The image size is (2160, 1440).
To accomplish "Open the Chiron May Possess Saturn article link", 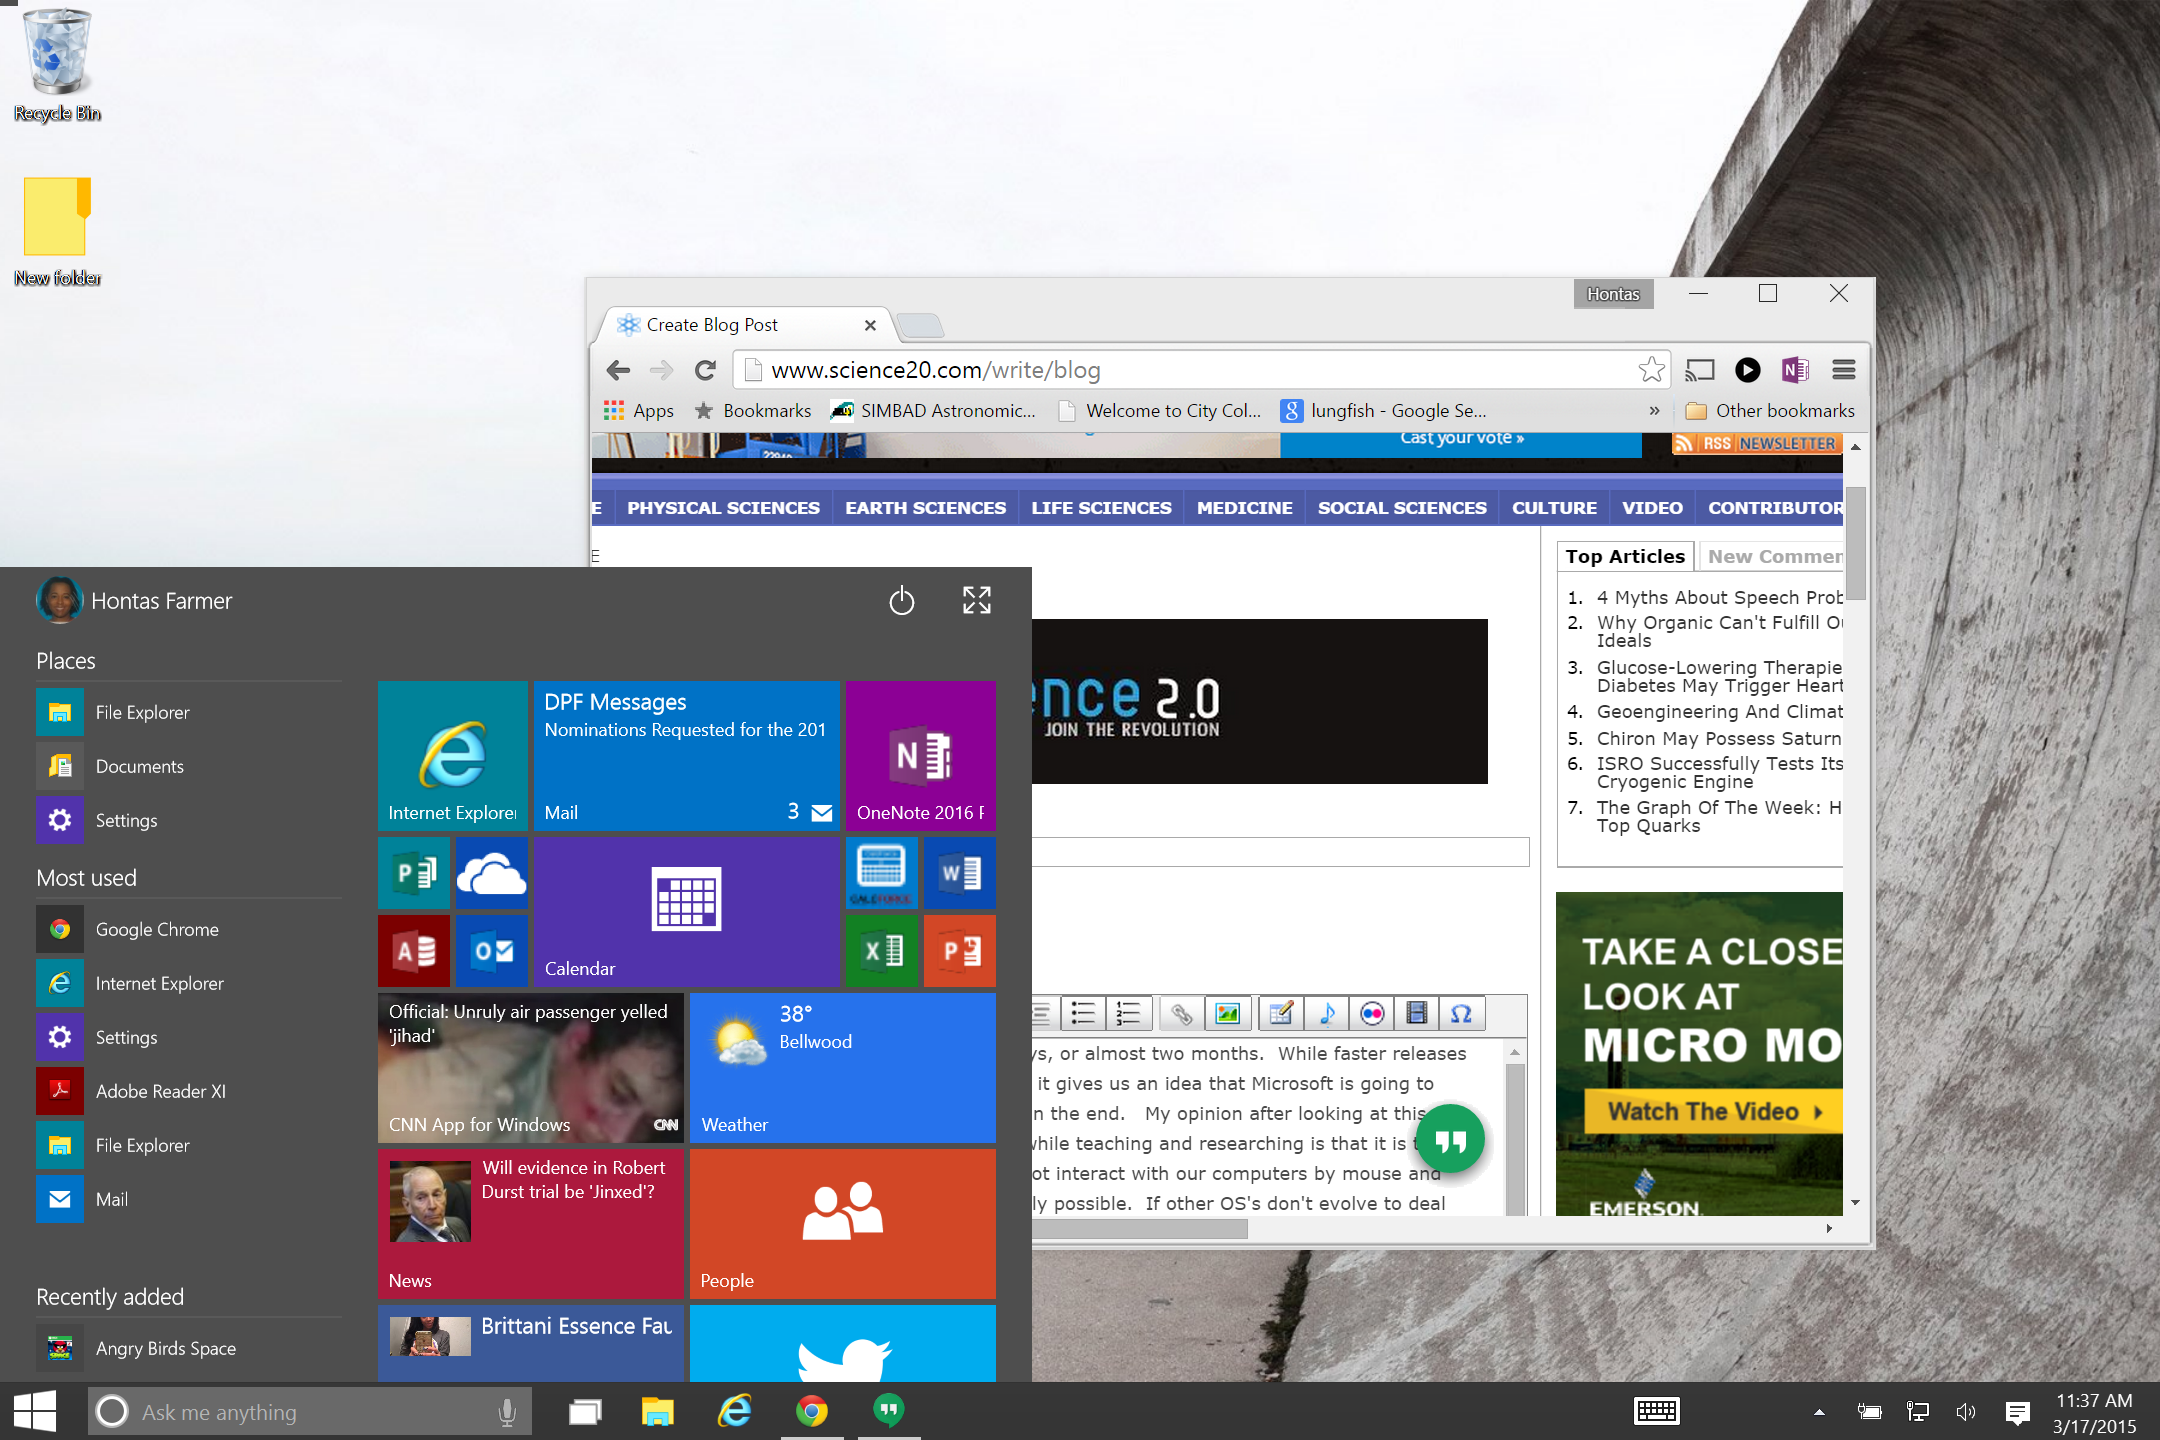I will pyautogui.click(x=1718, y=738).
